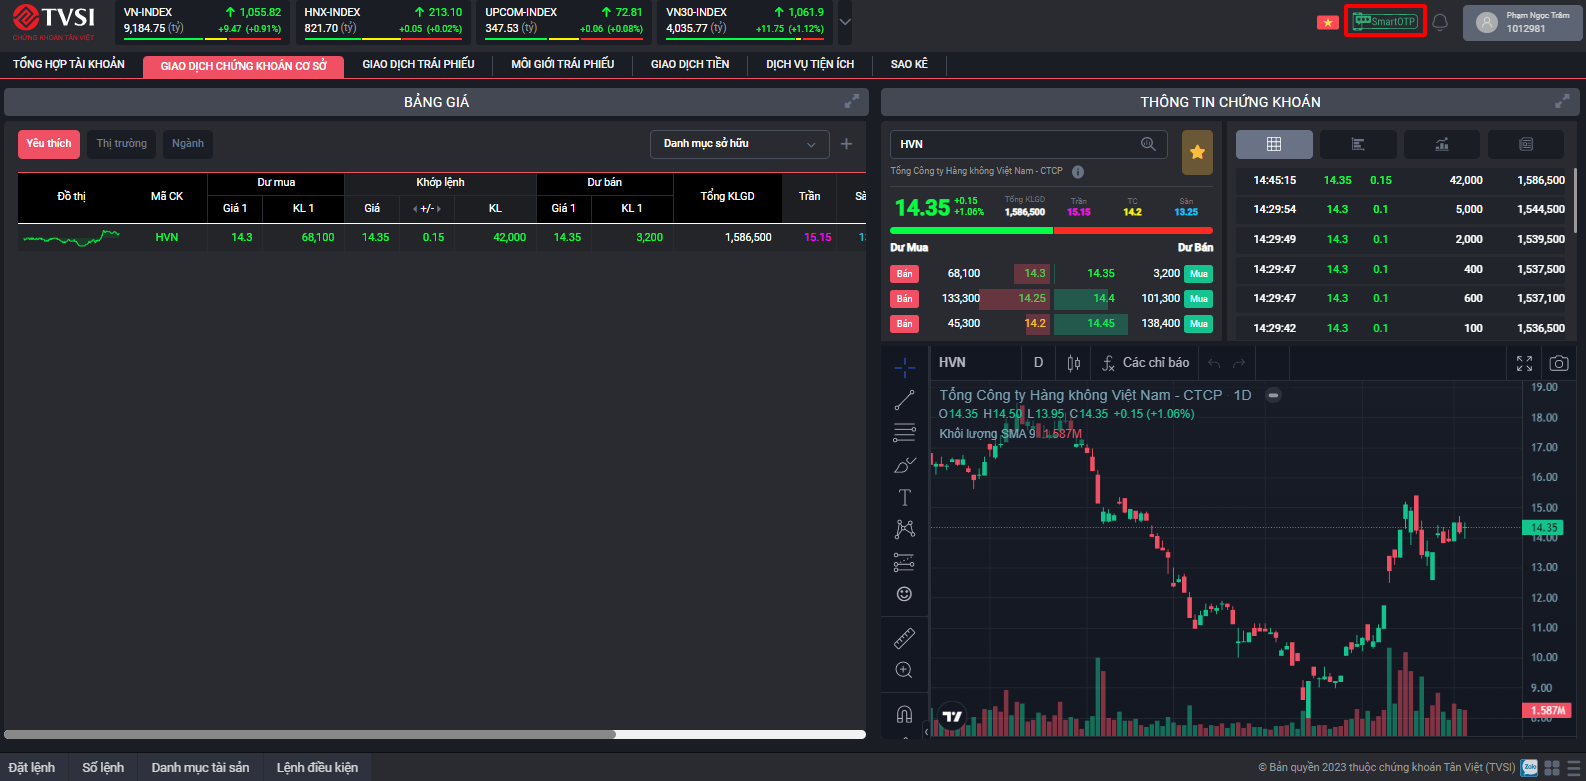Select the trend line drawing tool

point(904,400)
